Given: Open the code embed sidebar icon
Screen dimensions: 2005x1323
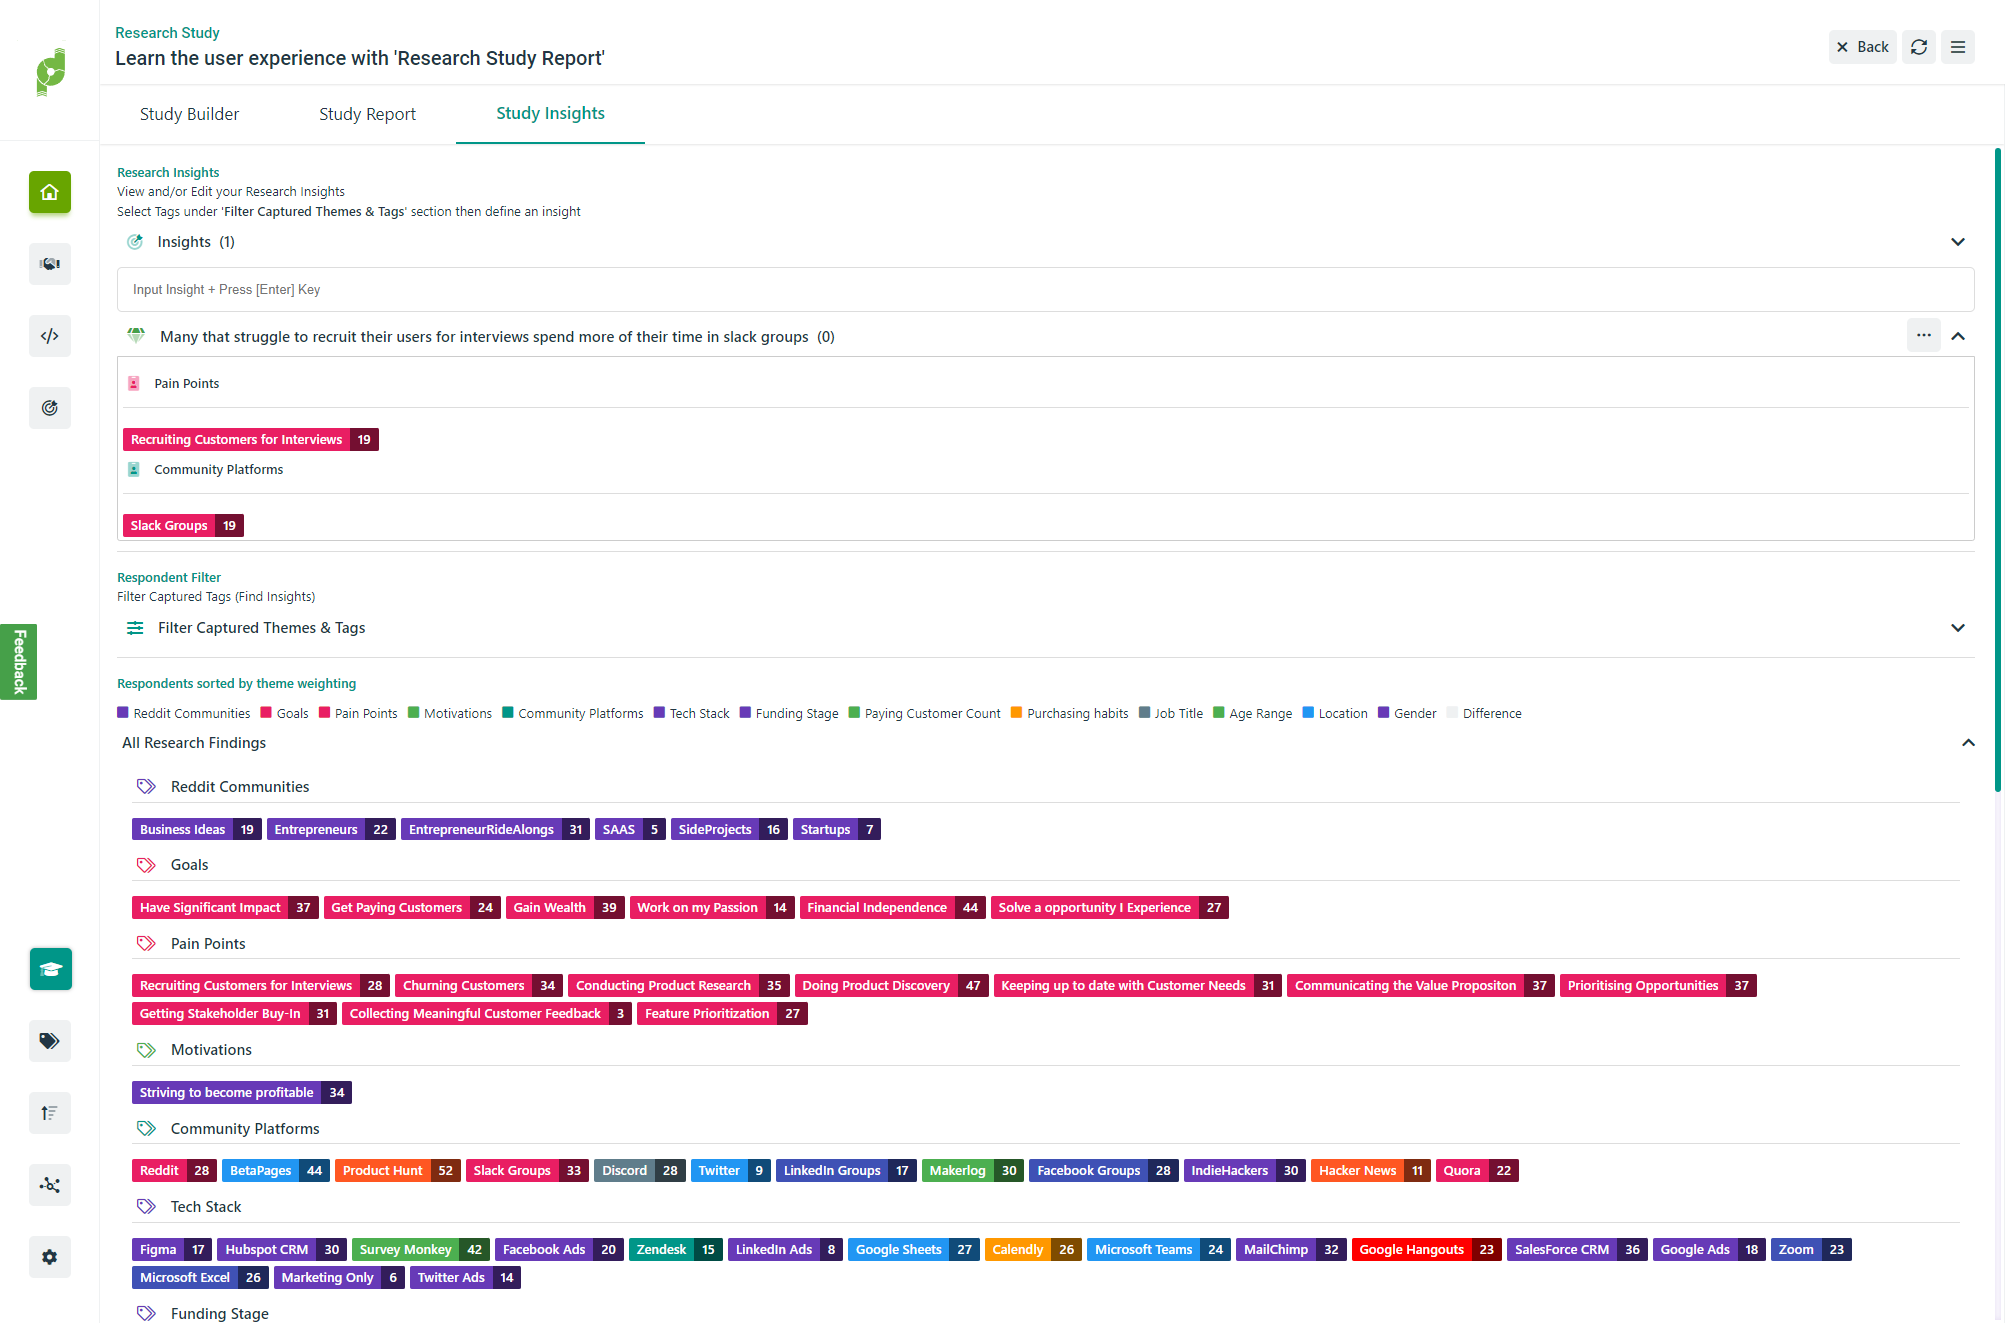Looking at the screenshot, I should point(50,336).
